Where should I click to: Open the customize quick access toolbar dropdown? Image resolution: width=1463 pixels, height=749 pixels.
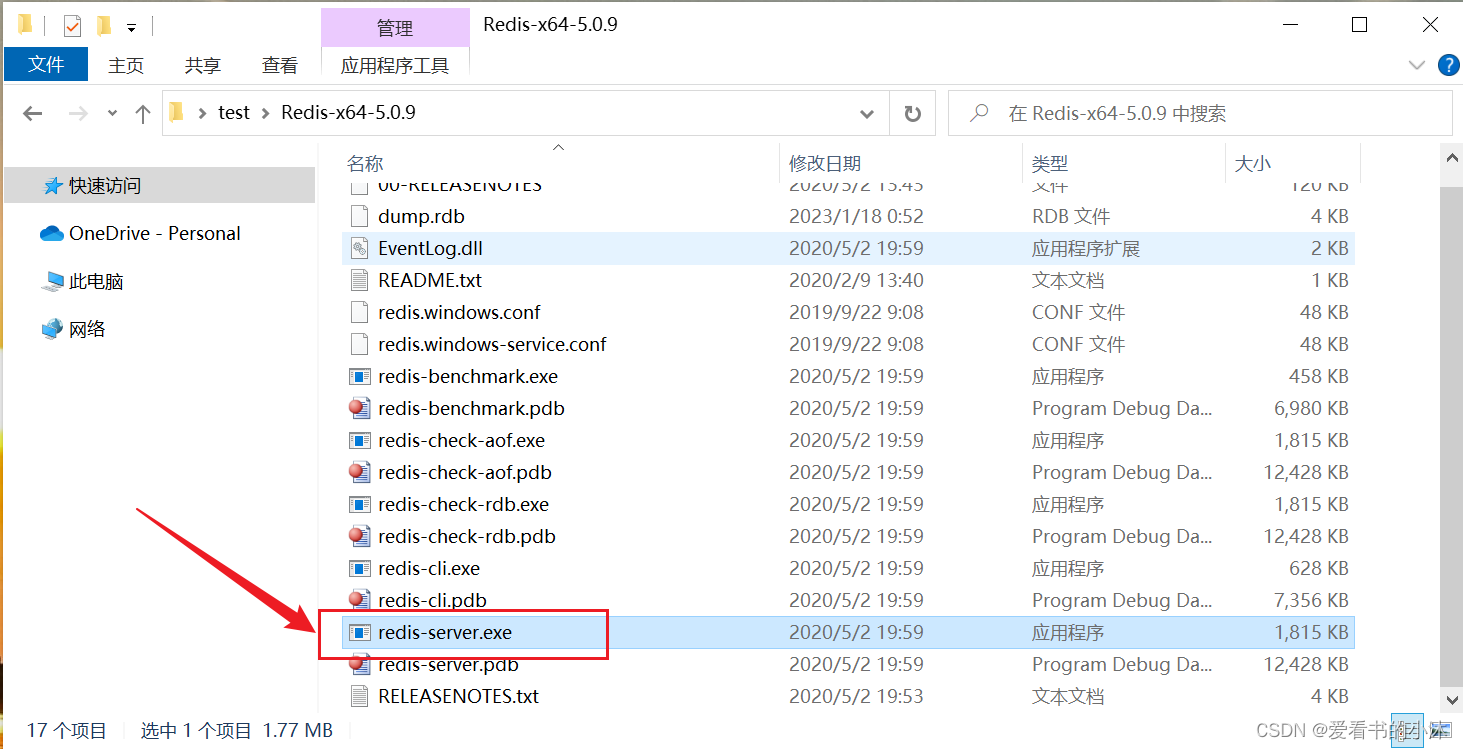pyautogui.click(x=131, y=27)
